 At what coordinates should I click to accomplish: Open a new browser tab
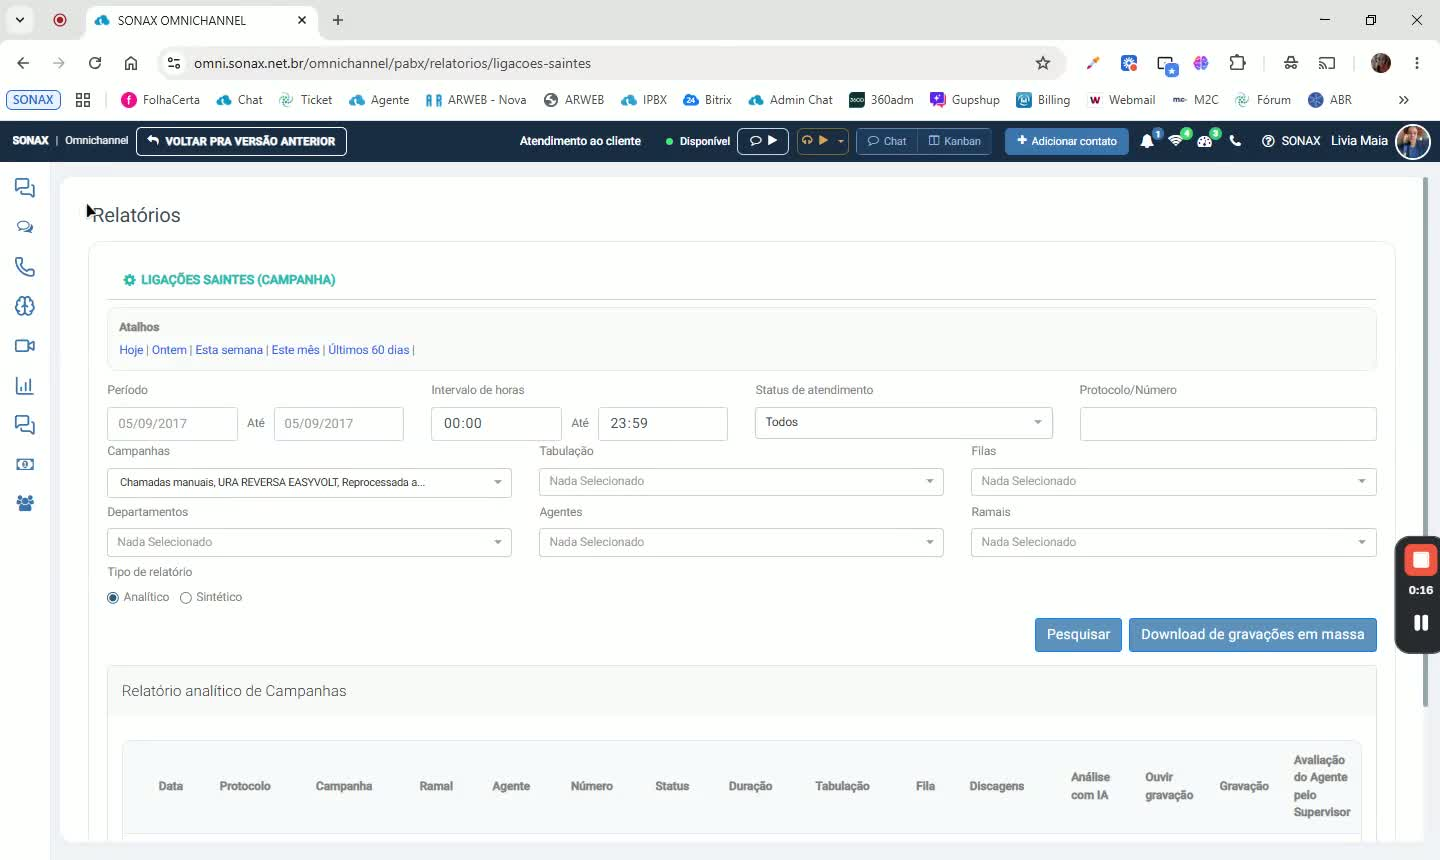point(338,20)
